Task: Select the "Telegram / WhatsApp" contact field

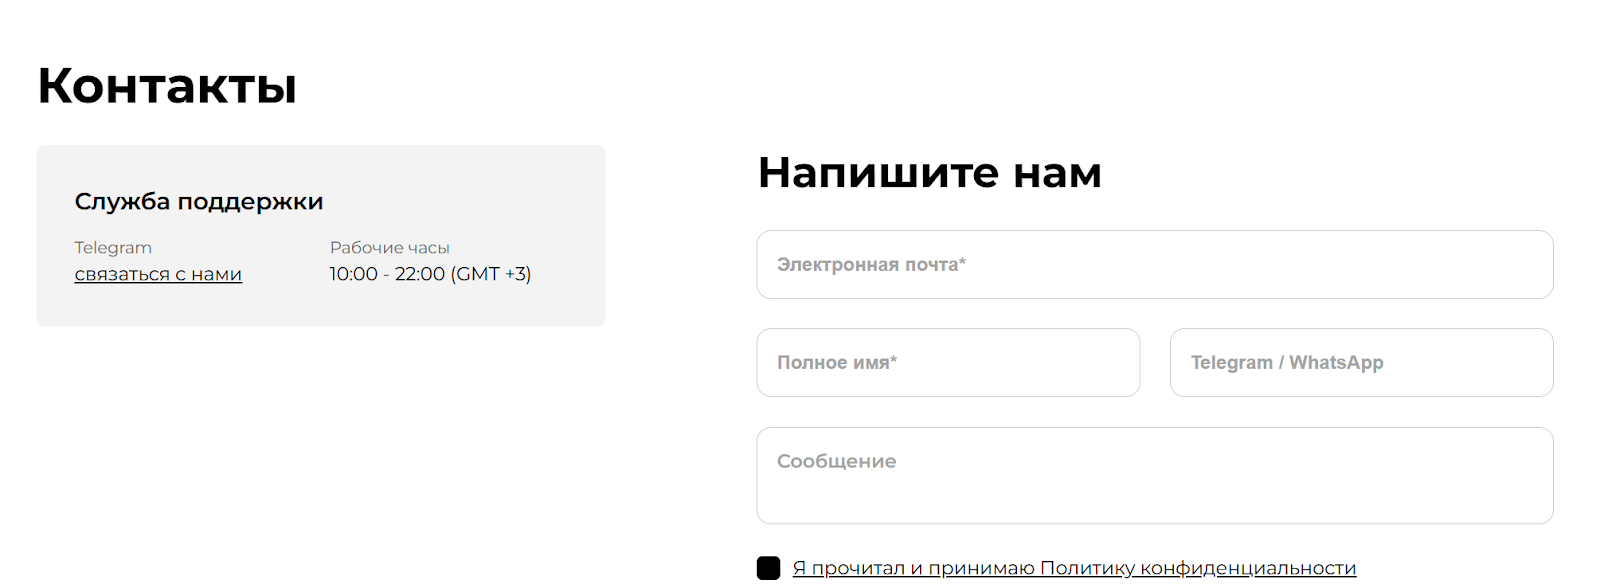Action: point(1361,363)
